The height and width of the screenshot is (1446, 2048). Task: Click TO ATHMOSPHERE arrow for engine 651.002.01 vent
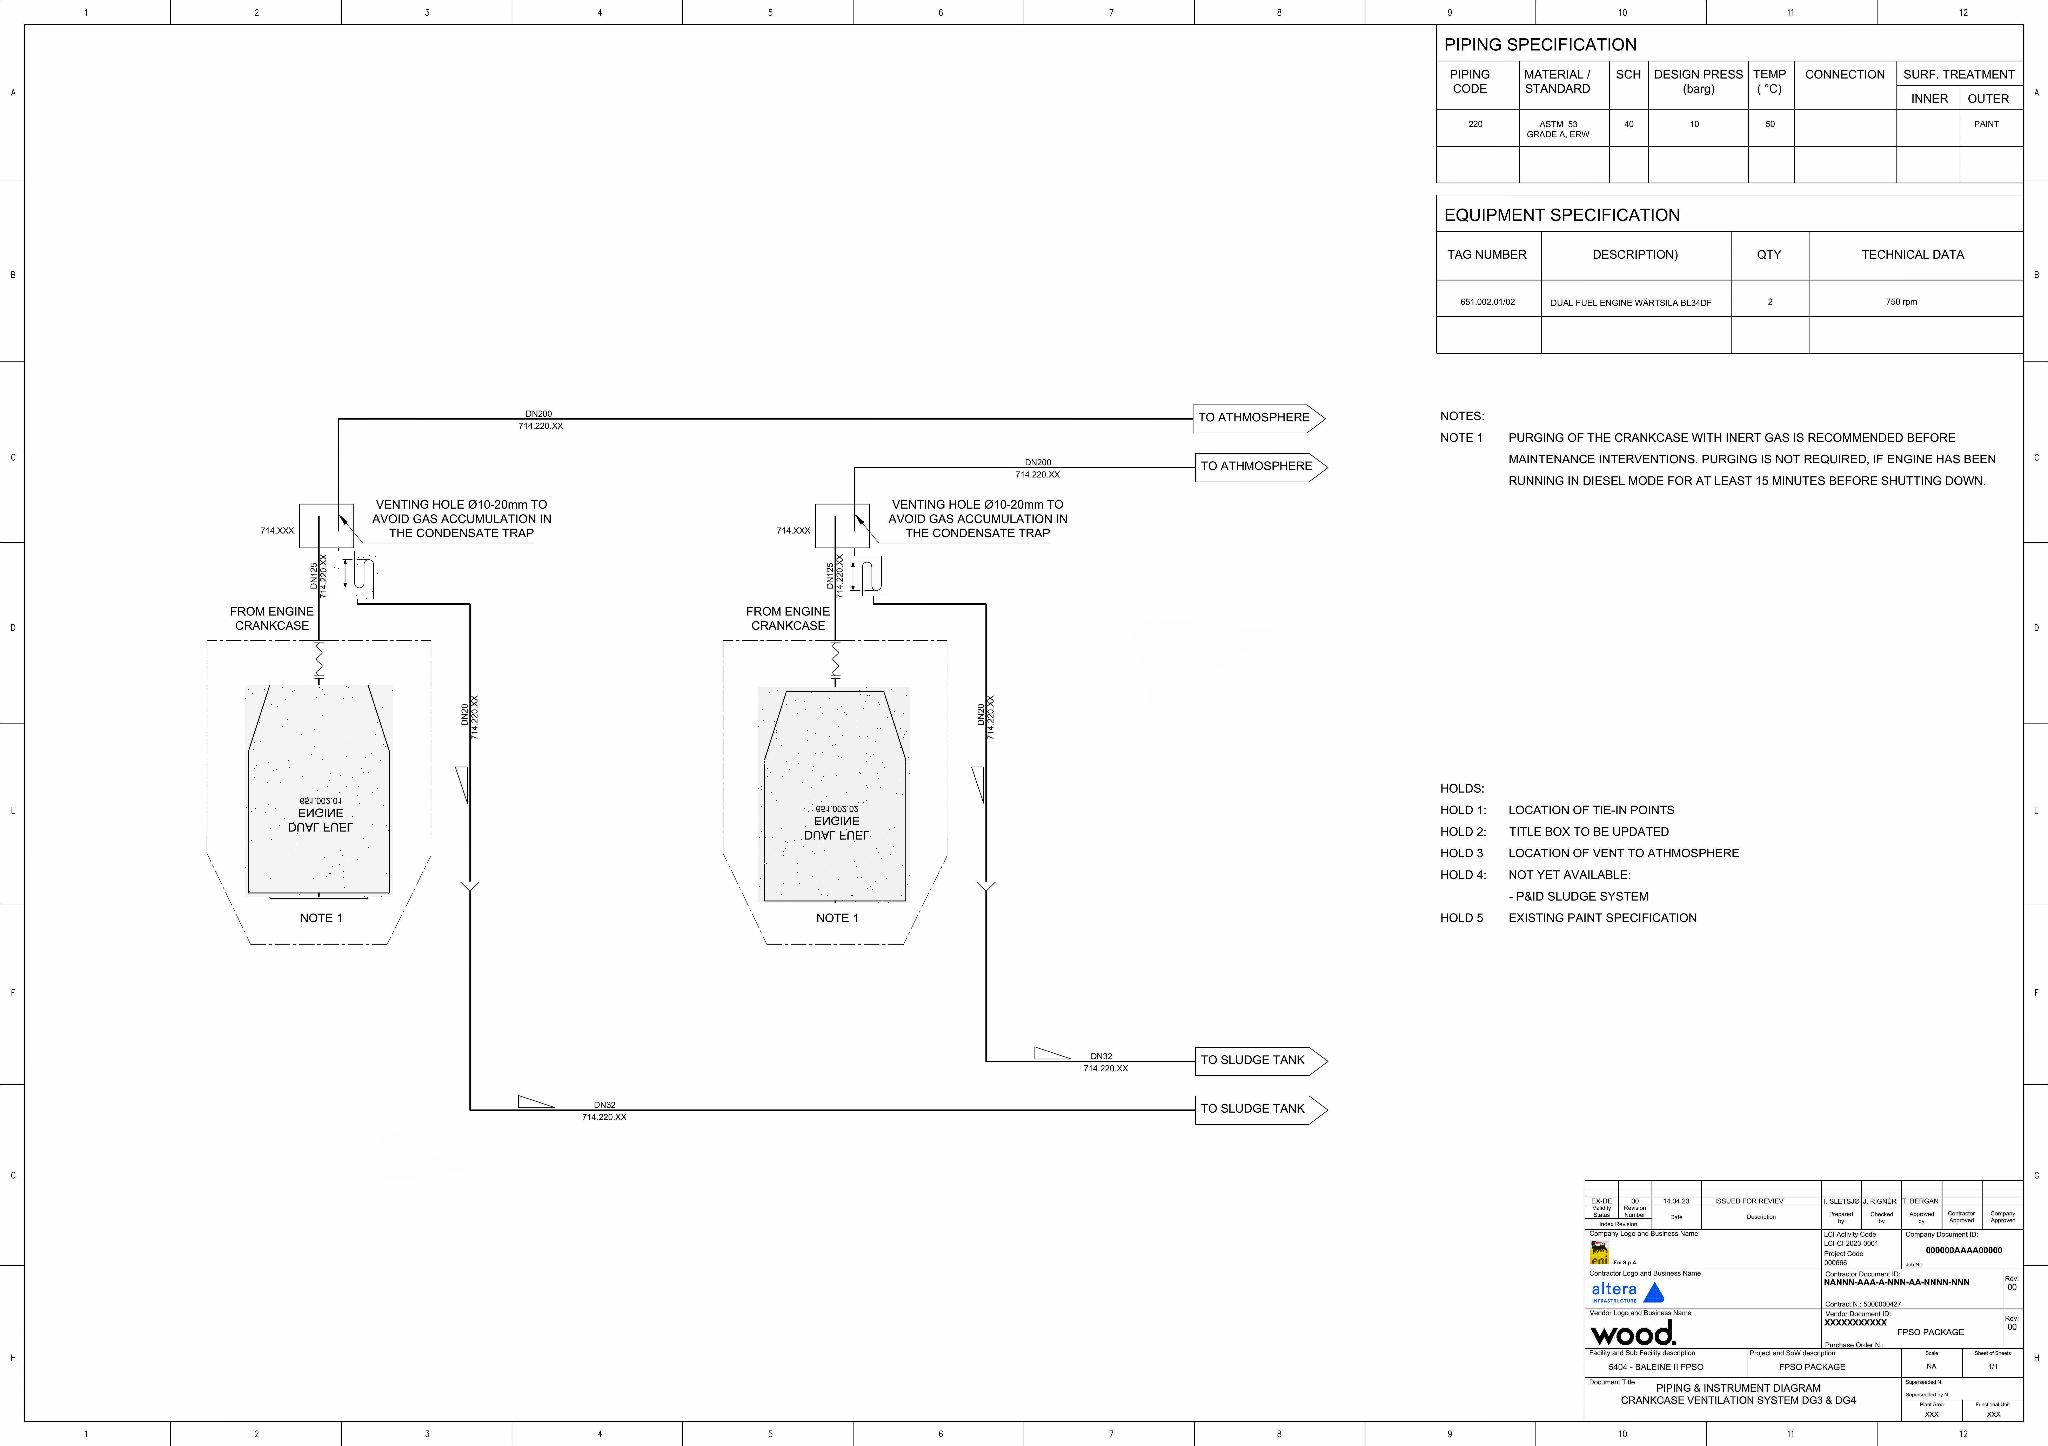1260,418
